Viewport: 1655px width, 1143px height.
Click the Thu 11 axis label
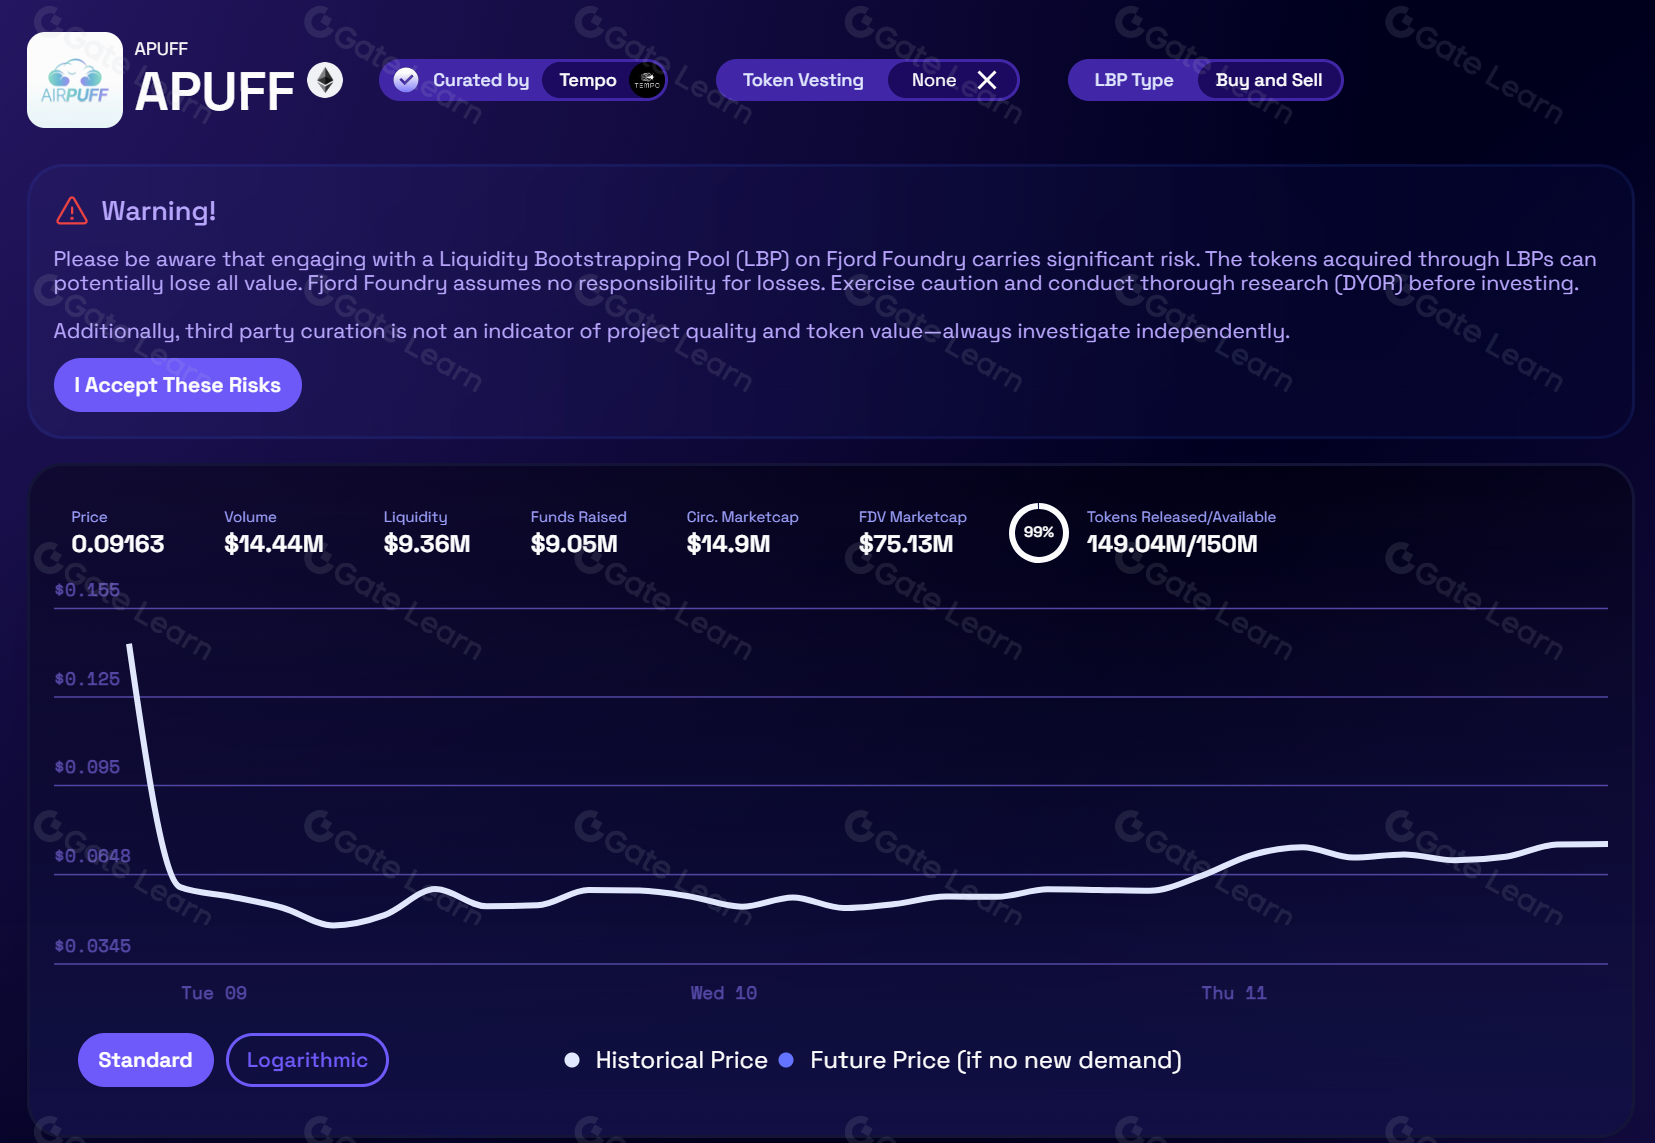[x=1234, y=993]
